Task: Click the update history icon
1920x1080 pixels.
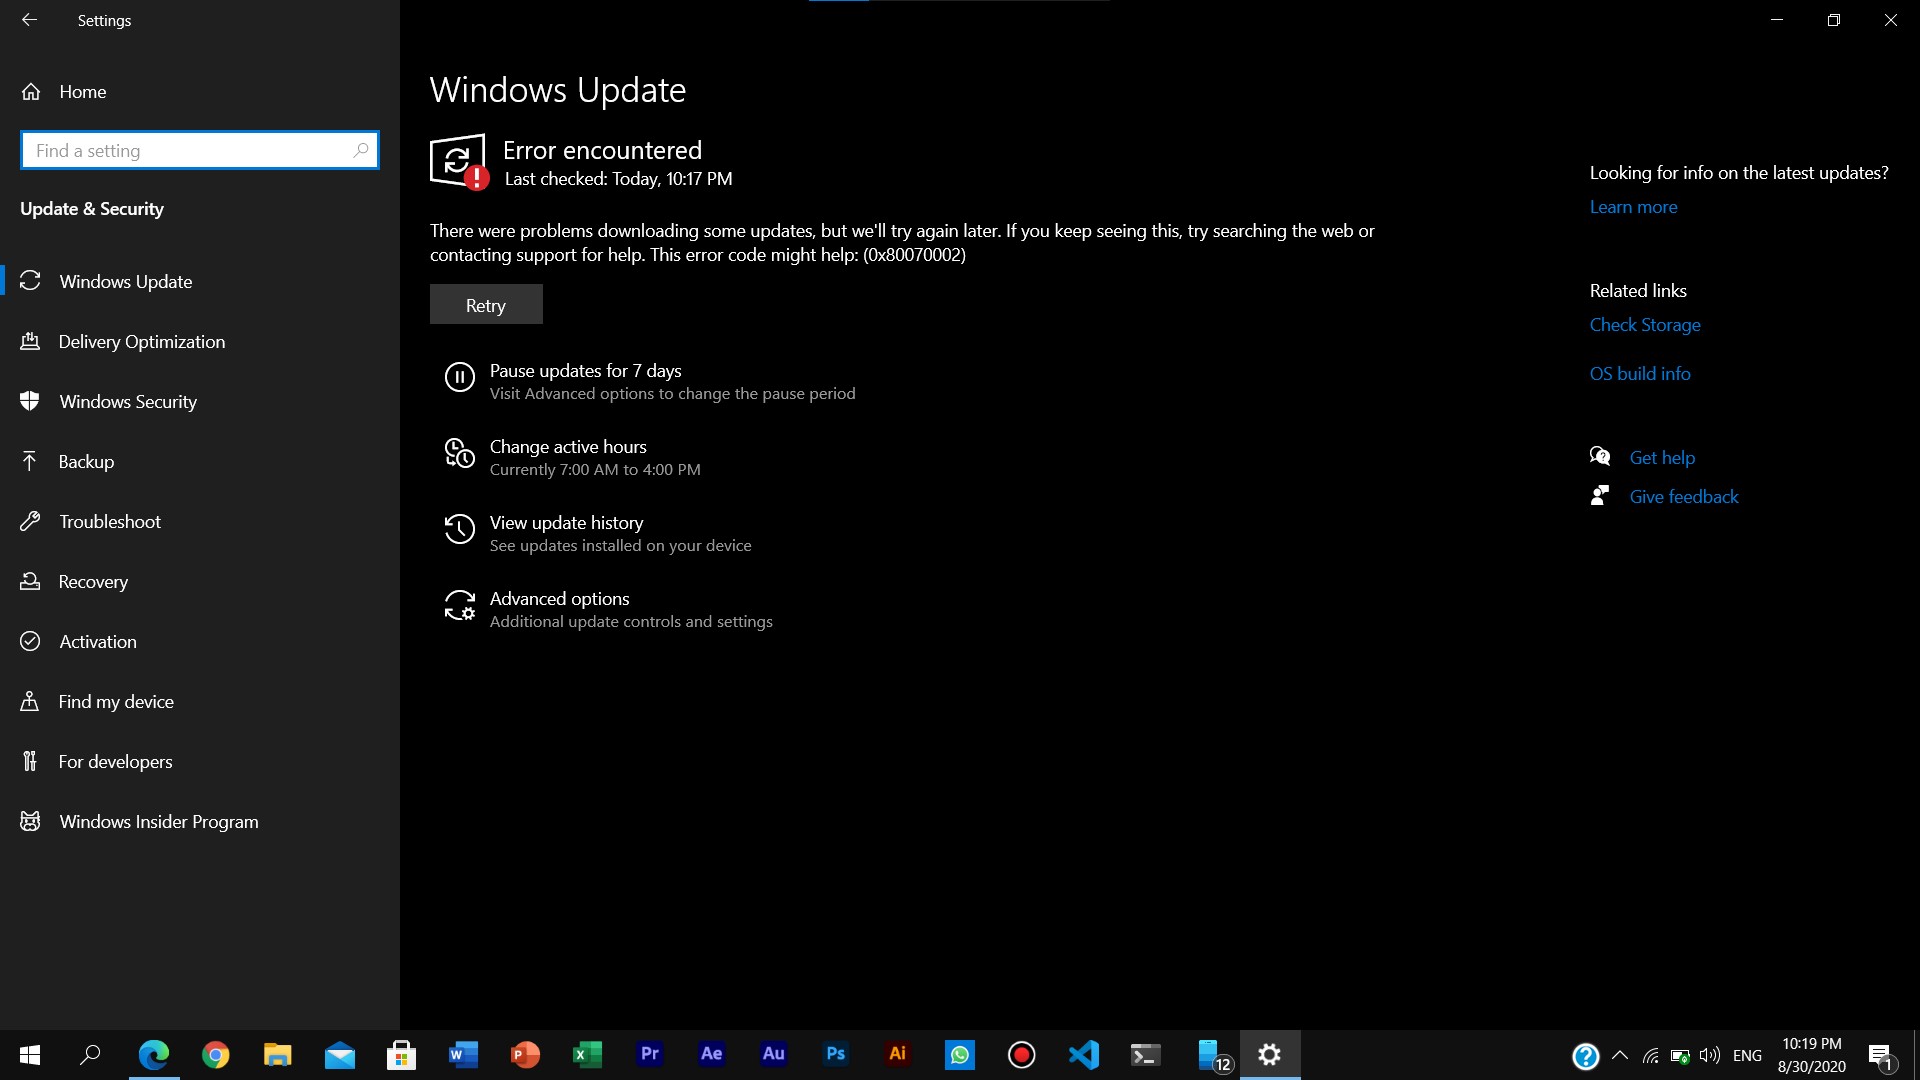Action: pyautogui.click(x=459, y=529)
